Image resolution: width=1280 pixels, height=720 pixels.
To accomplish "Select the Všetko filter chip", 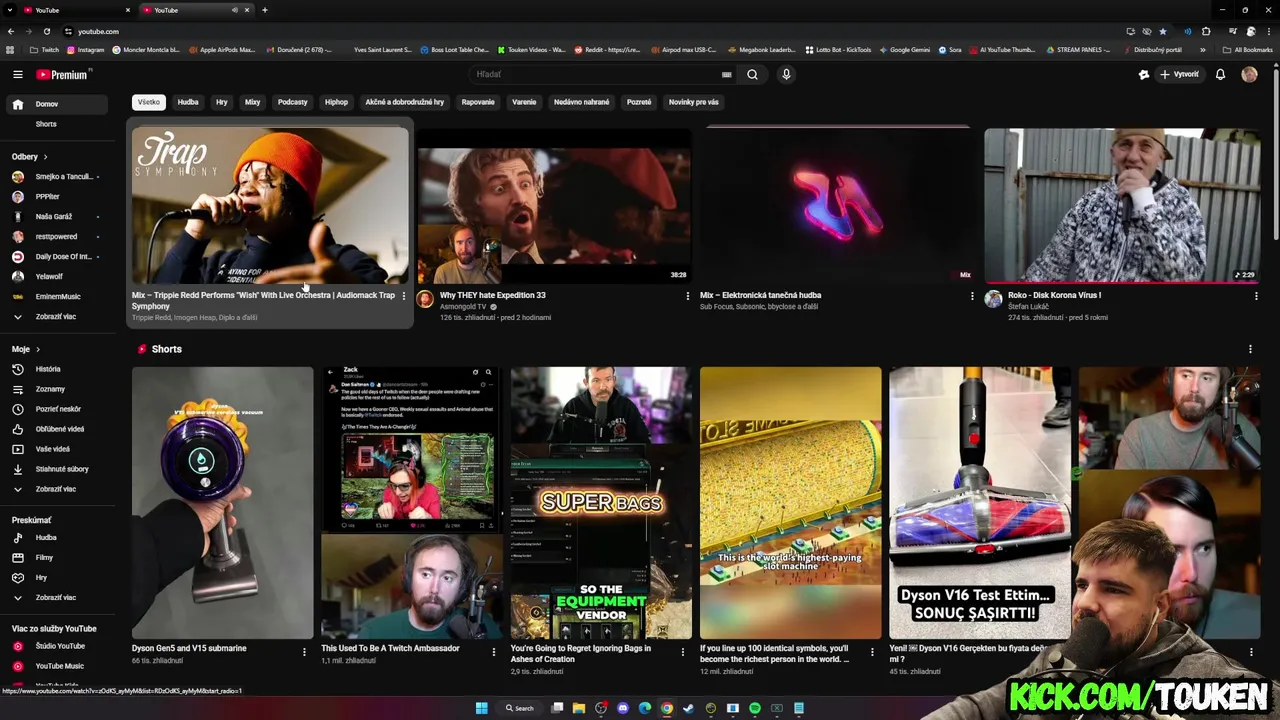I will (149, 102).
